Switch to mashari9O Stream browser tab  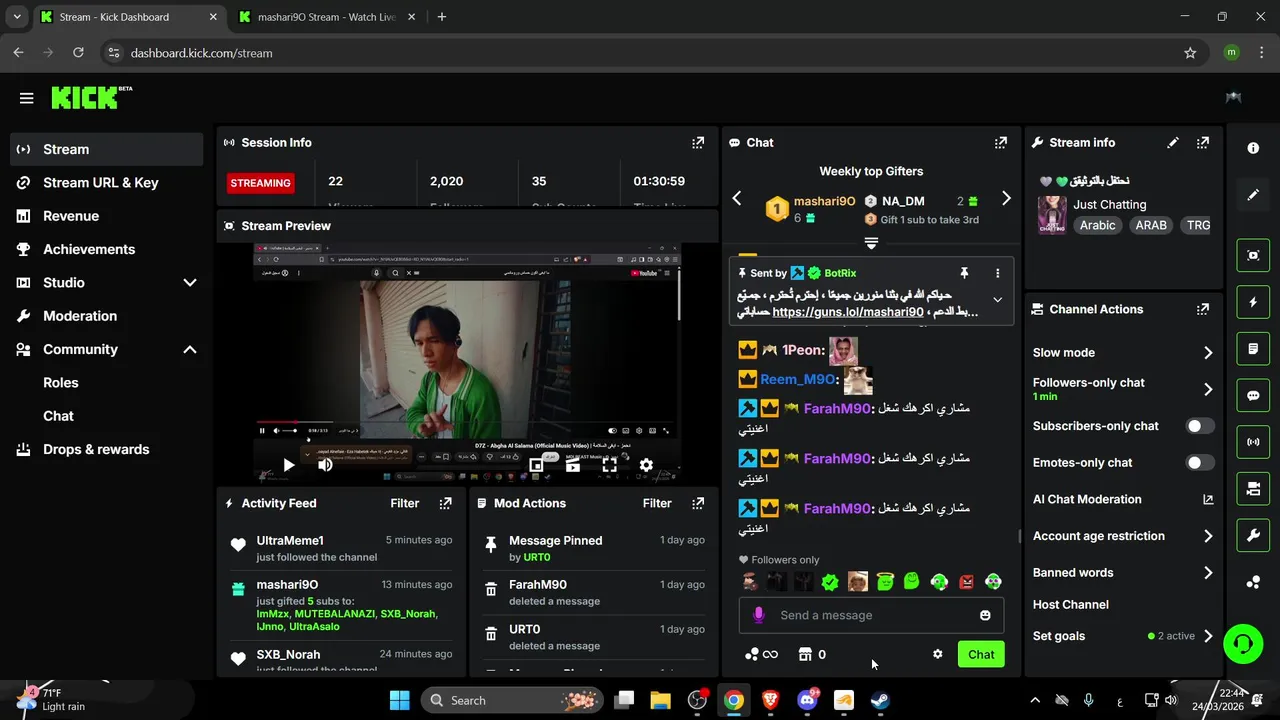pyautogui.click(x=325, y=17)
